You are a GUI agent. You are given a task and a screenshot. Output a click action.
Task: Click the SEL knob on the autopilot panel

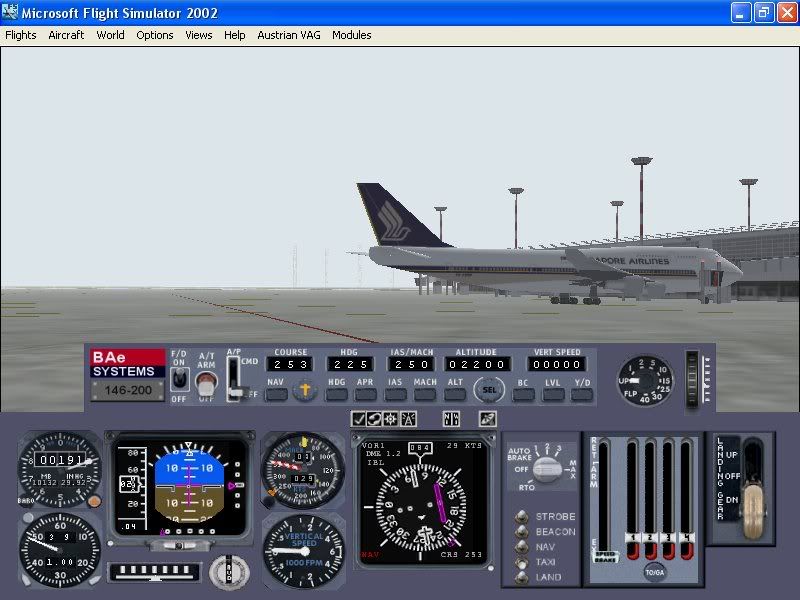pyautogui.click(x=489, y=389)
